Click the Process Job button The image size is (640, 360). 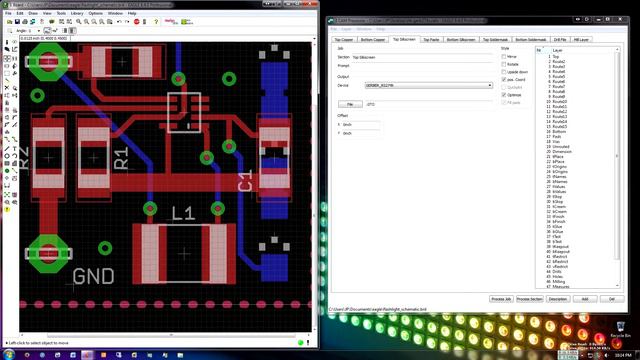point(501,299)
